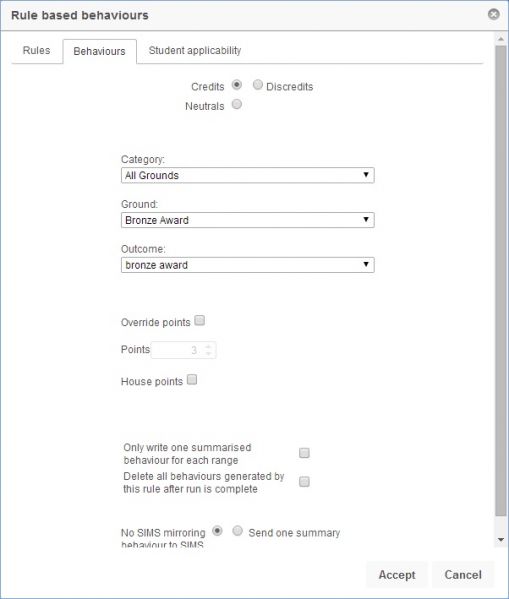Image resolution: width=509 pixels, height=599 pixels.
Task: Select the Discredits radio button
Action: (258, 84)
